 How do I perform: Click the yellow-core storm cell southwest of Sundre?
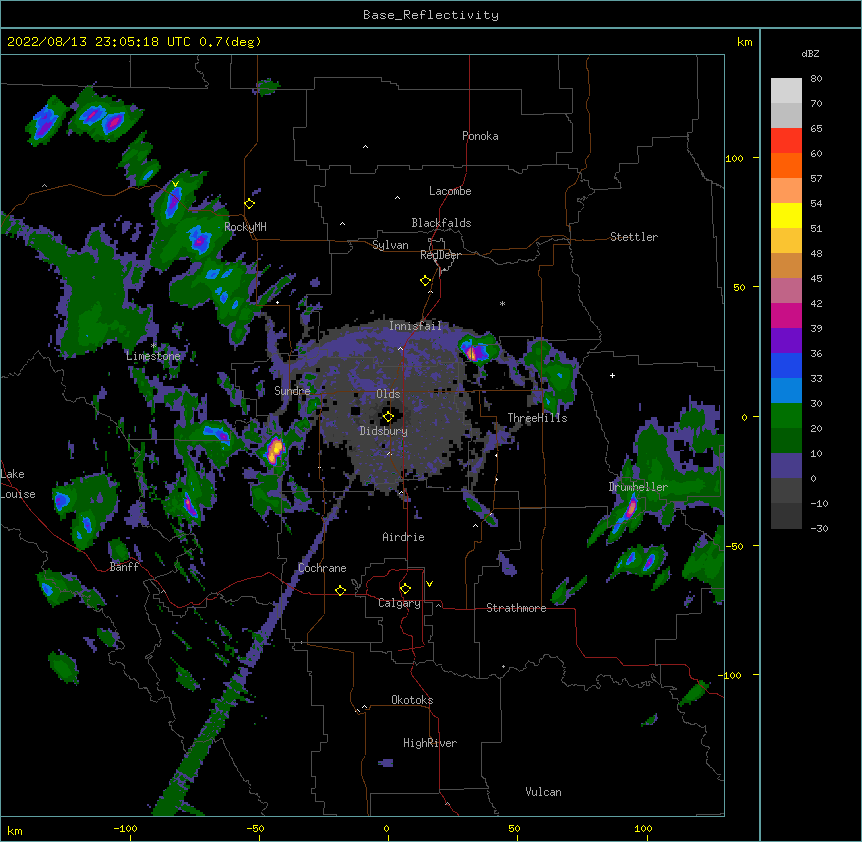pyautogui.click(x=274, y=450)
